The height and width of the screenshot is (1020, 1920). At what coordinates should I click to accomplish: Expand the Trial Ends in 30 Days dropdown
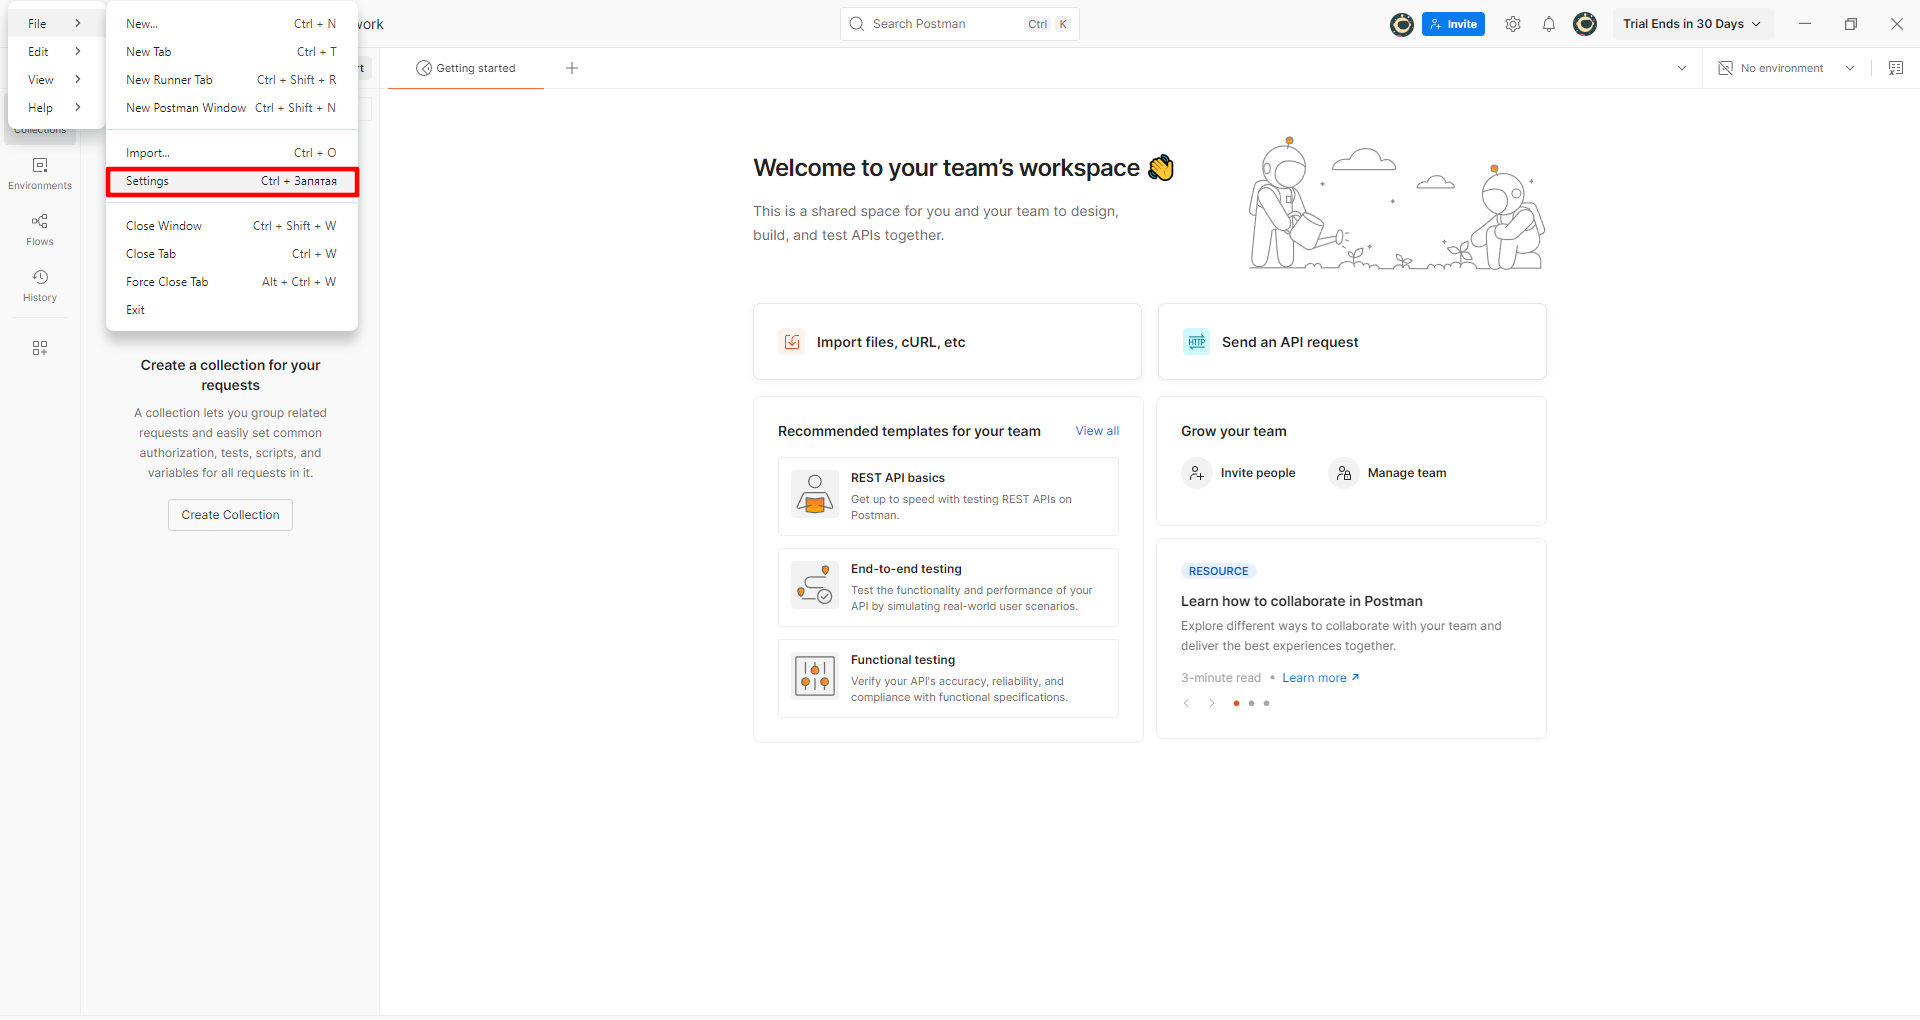[1692, 24]
